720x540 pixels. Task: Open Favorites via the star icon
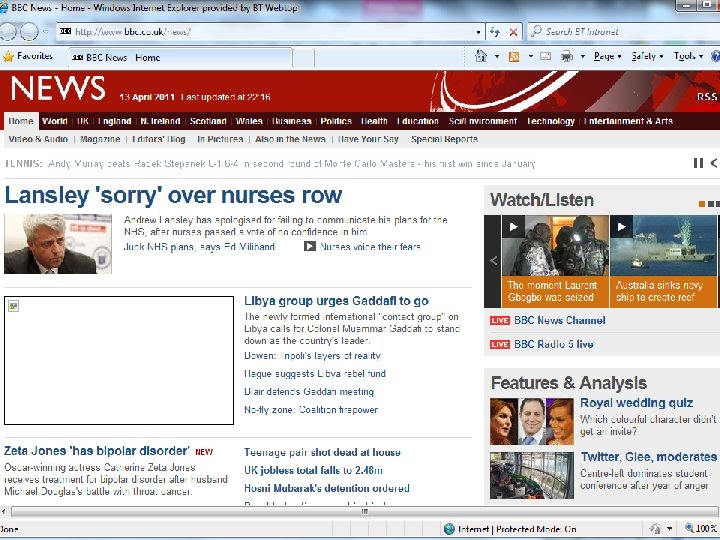[x=8, y=57]
